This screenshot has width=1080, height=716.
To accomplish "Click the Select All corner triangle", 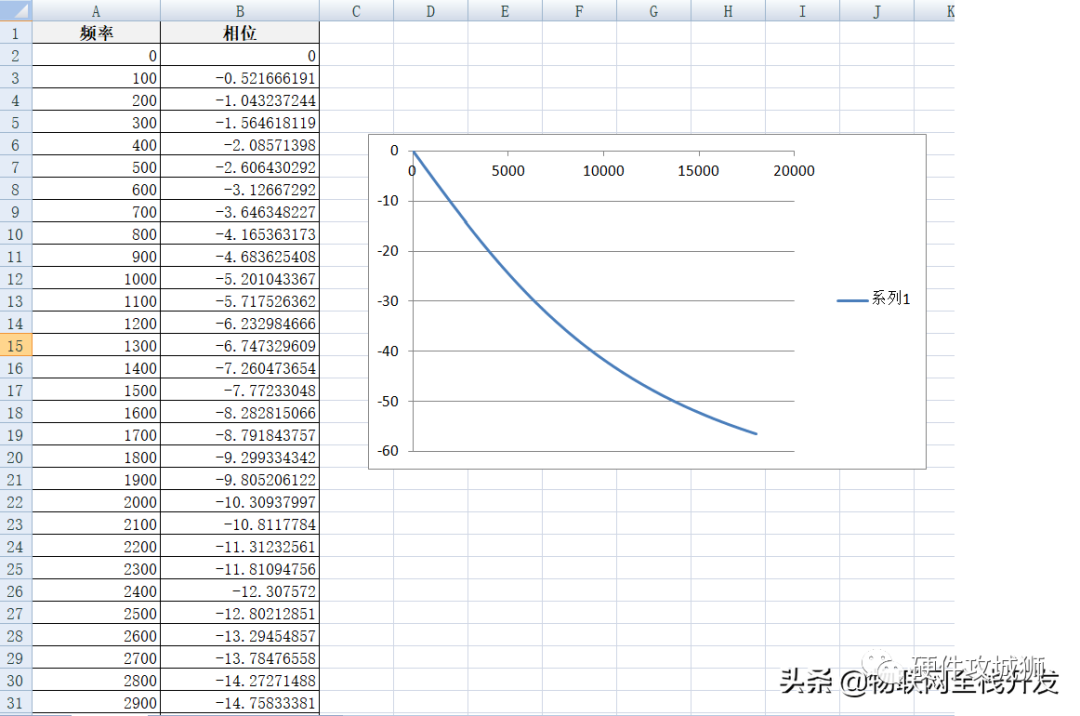I will tap(16, 10).
